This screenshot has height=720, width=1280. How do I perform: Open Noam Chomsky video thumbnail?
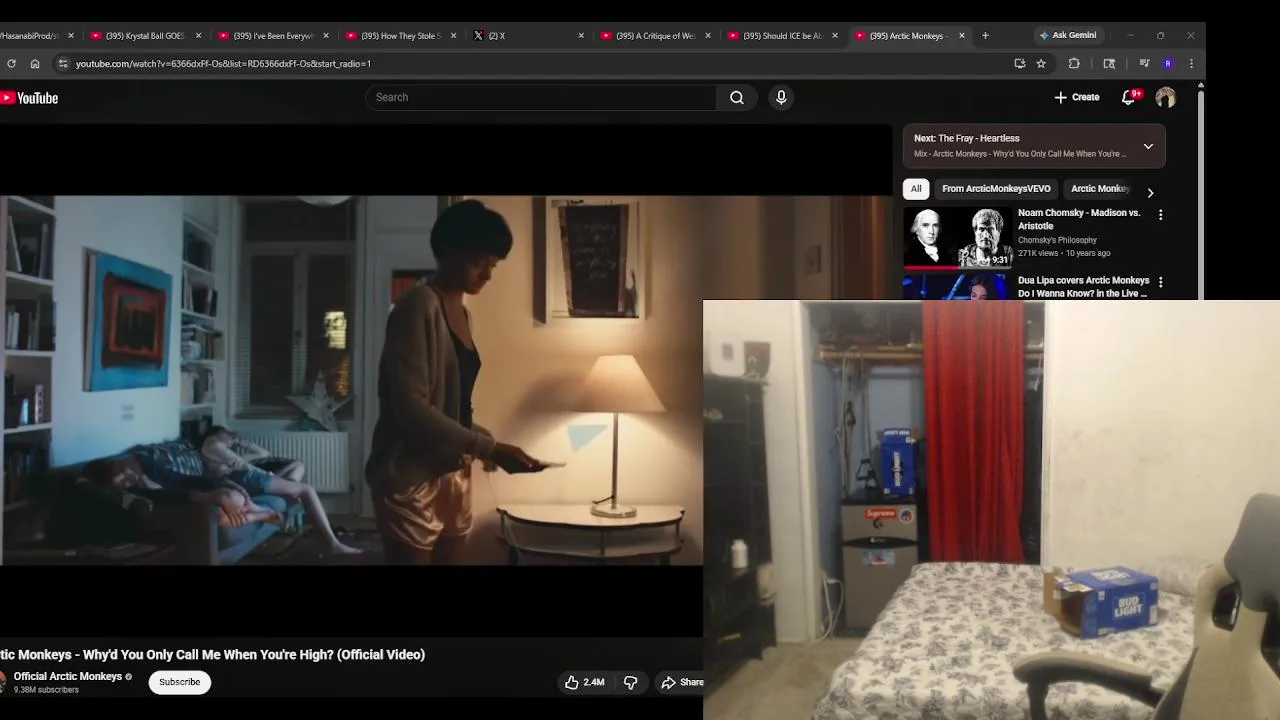click(x=957, y=238)
